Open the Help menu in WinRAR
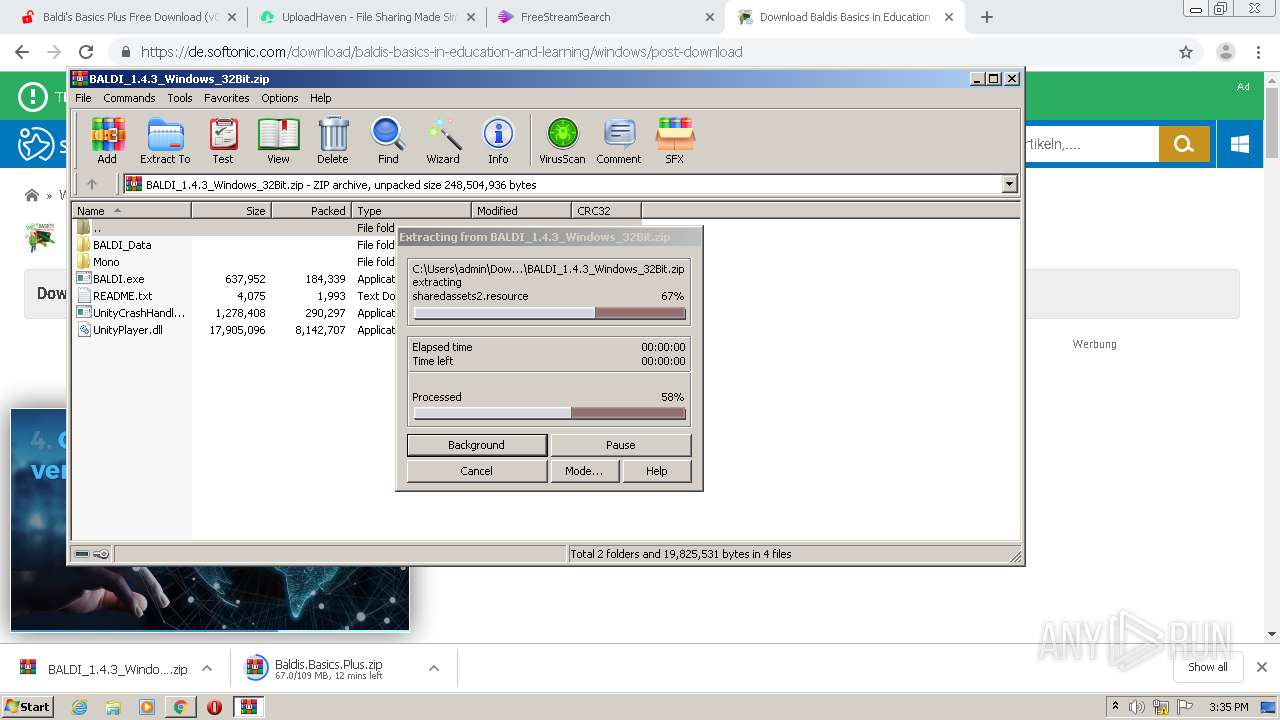Image resolution: width=1280 pixels, height=720 pixels. pyautogui.click(x=320, y=98)
